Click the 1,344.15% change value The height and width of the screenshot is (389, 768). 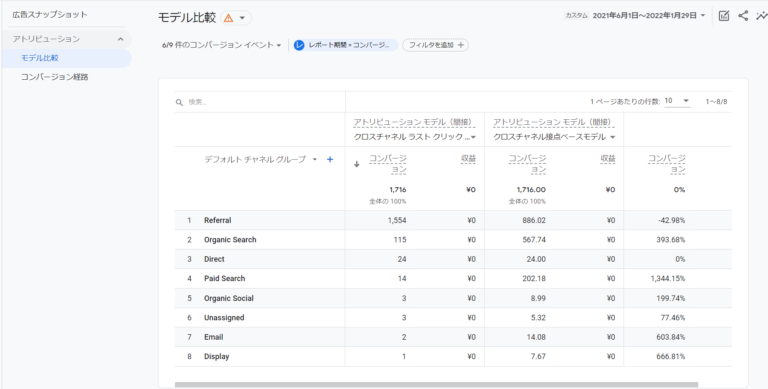tap(668, 278)
